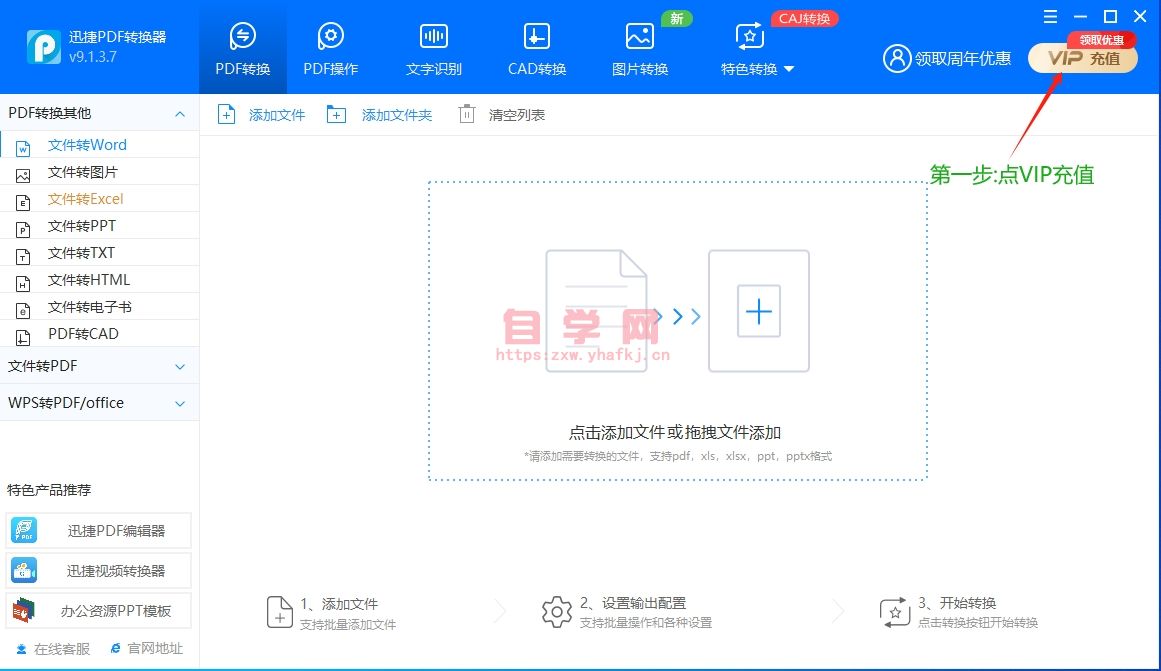
Task: Select 文件转Word in sidebar
Action: tap(87, 145)
